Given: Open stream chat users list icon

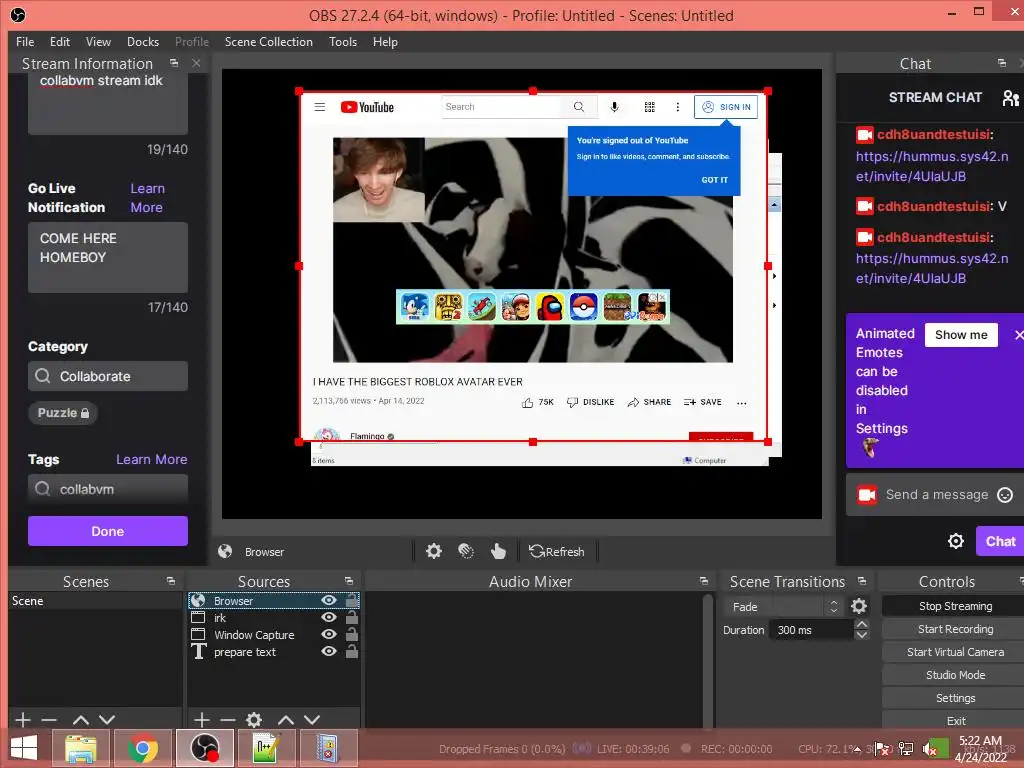Looking at the screenshot, I should click(x=1010, y=97).
